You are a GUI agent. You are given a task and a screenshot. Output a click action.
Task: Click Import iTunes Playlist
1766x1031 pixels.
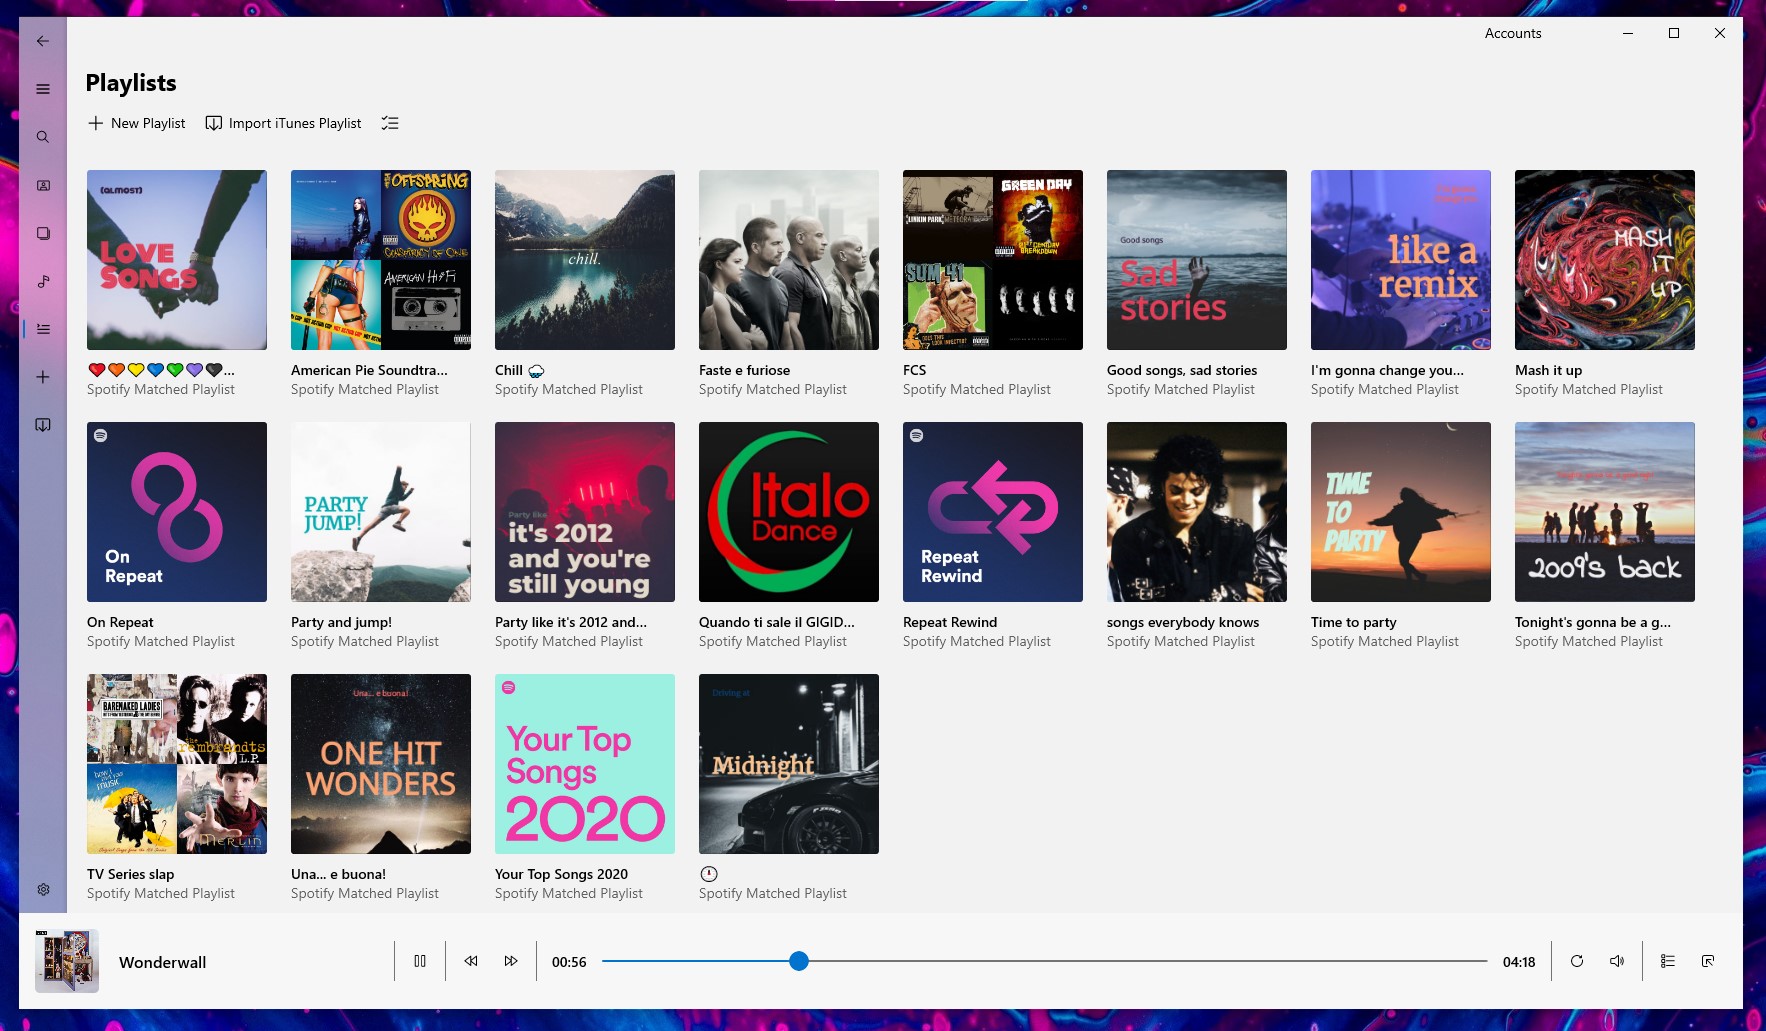point(284,123)
